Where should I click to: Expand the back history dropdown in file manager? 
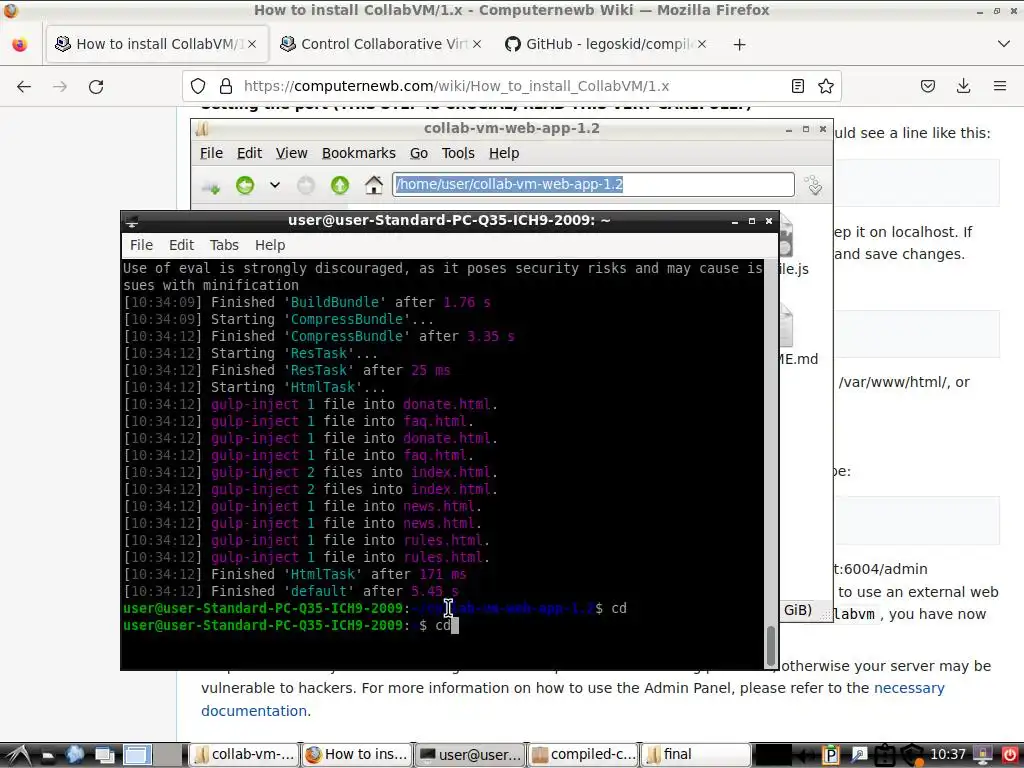[x=275, y=185]
